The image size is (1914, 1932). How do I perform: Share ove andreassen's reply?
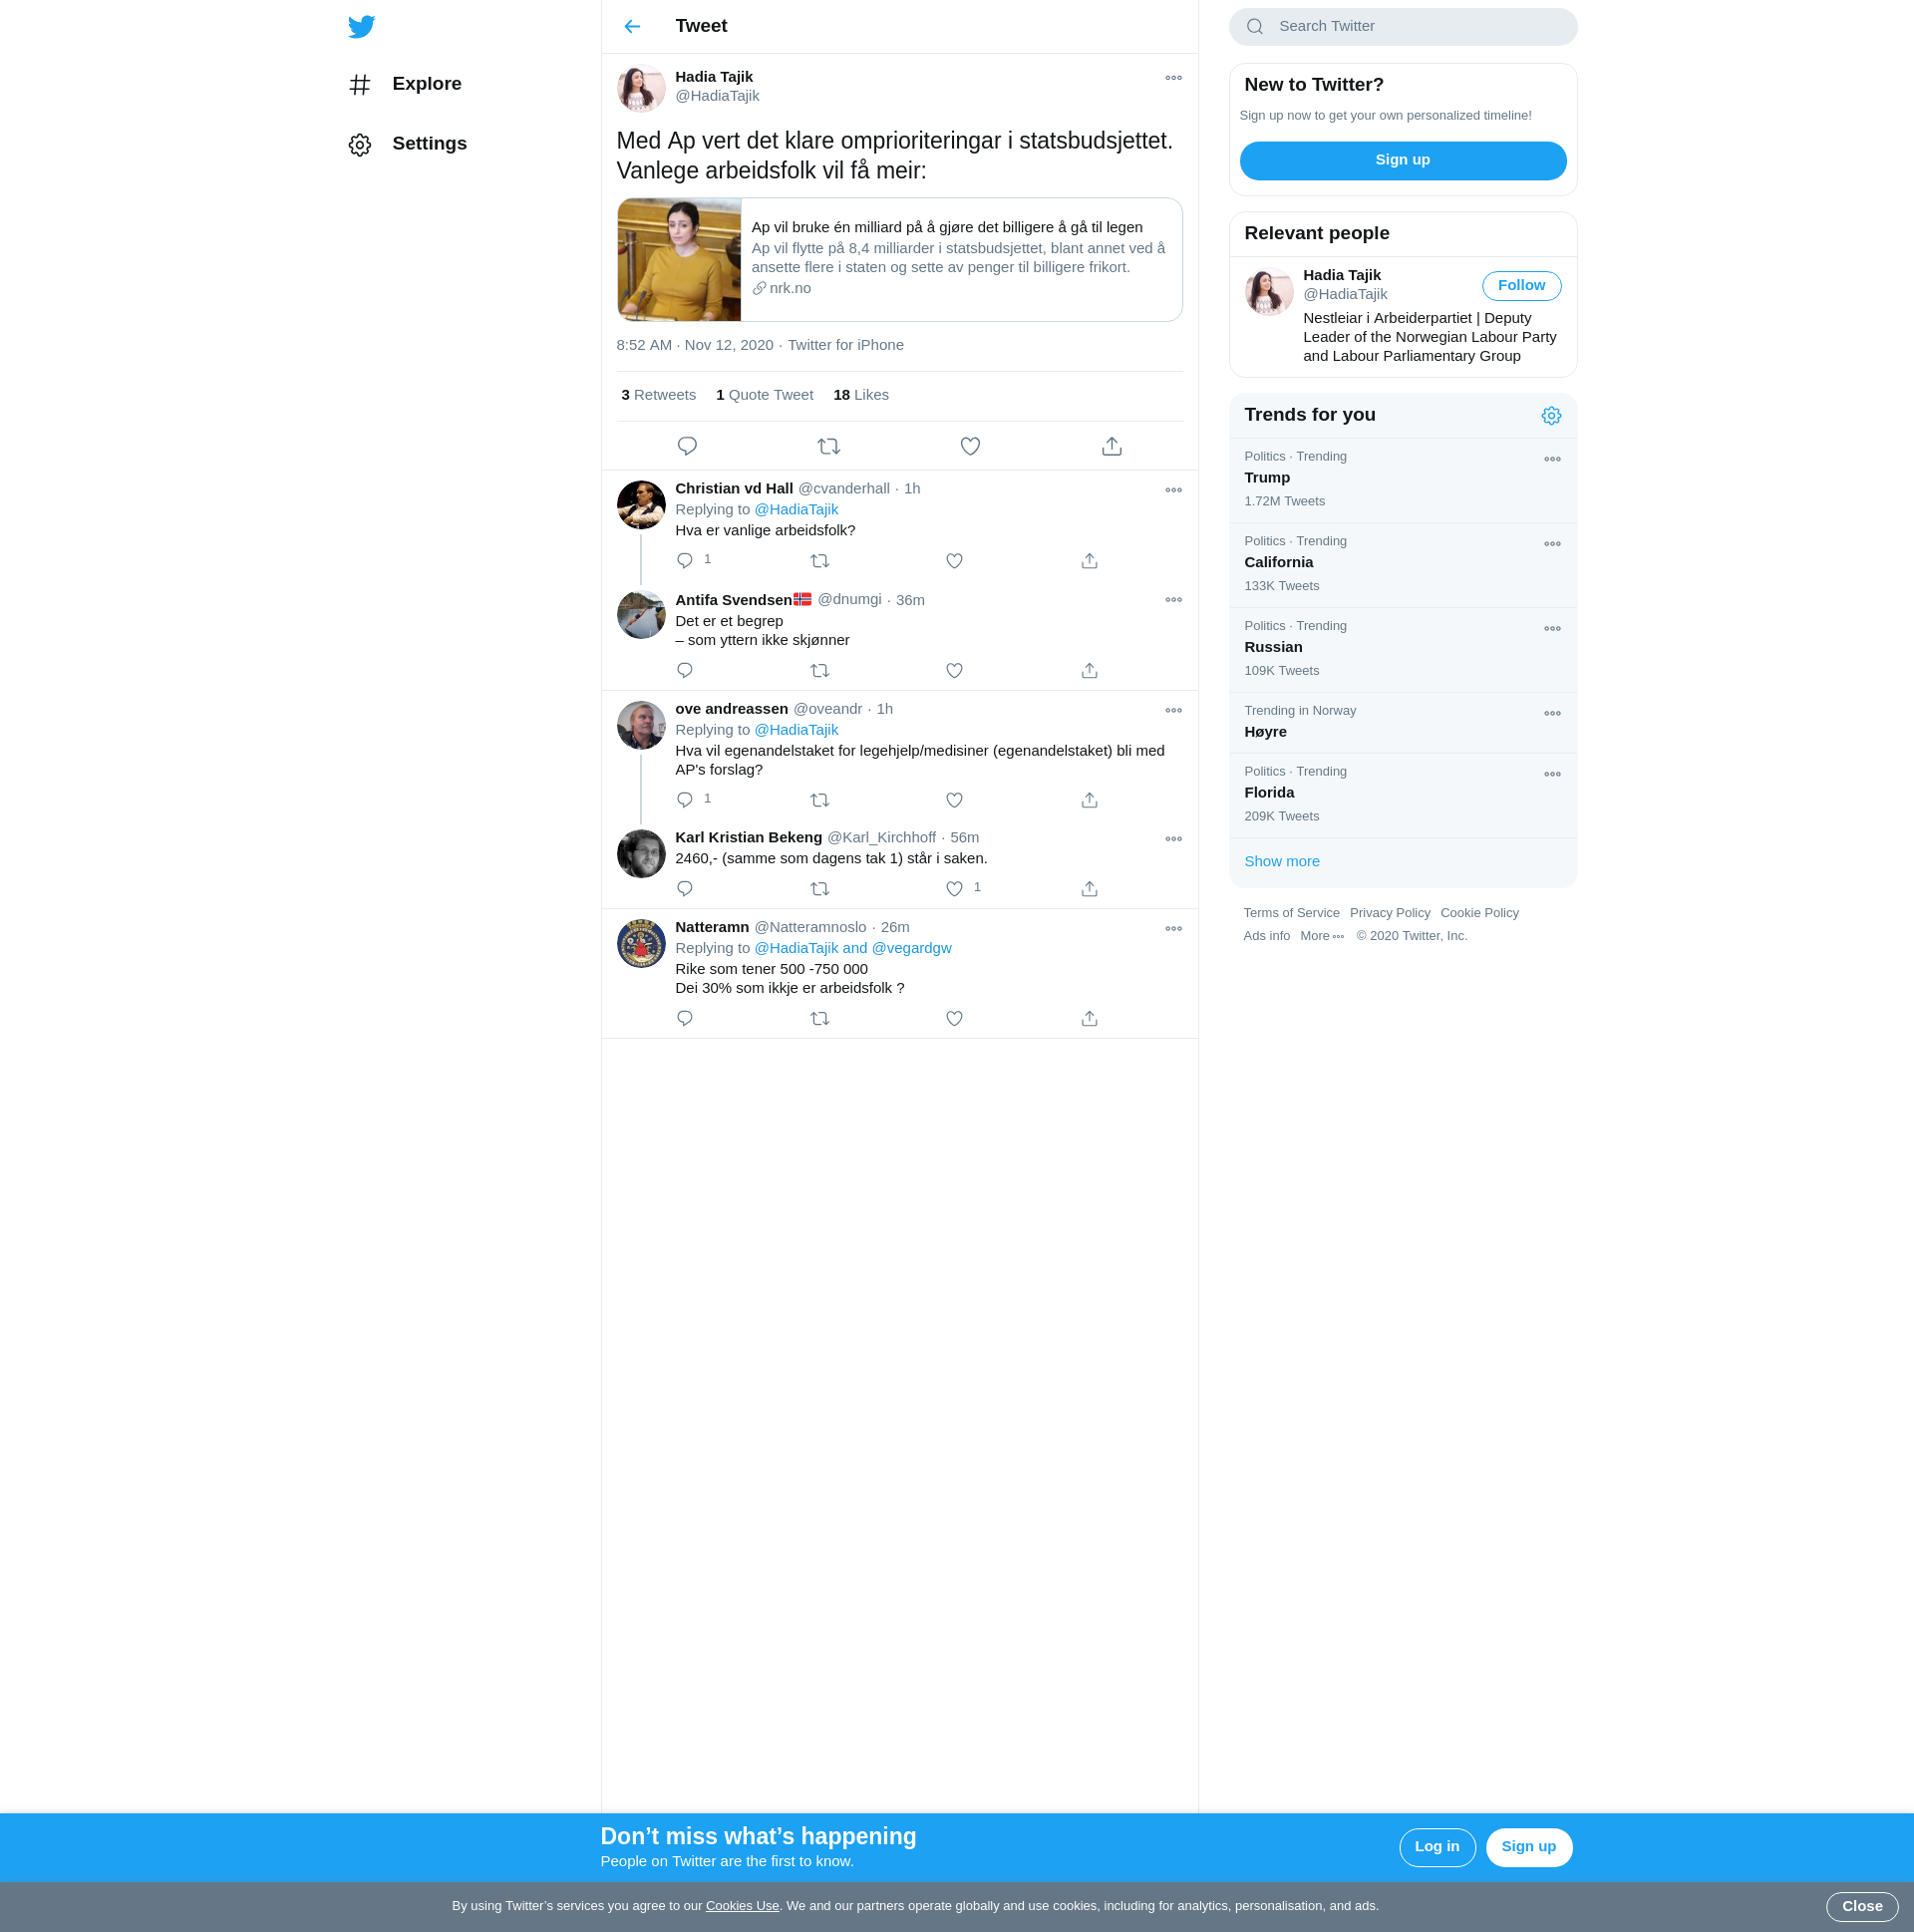[1089, 800]
